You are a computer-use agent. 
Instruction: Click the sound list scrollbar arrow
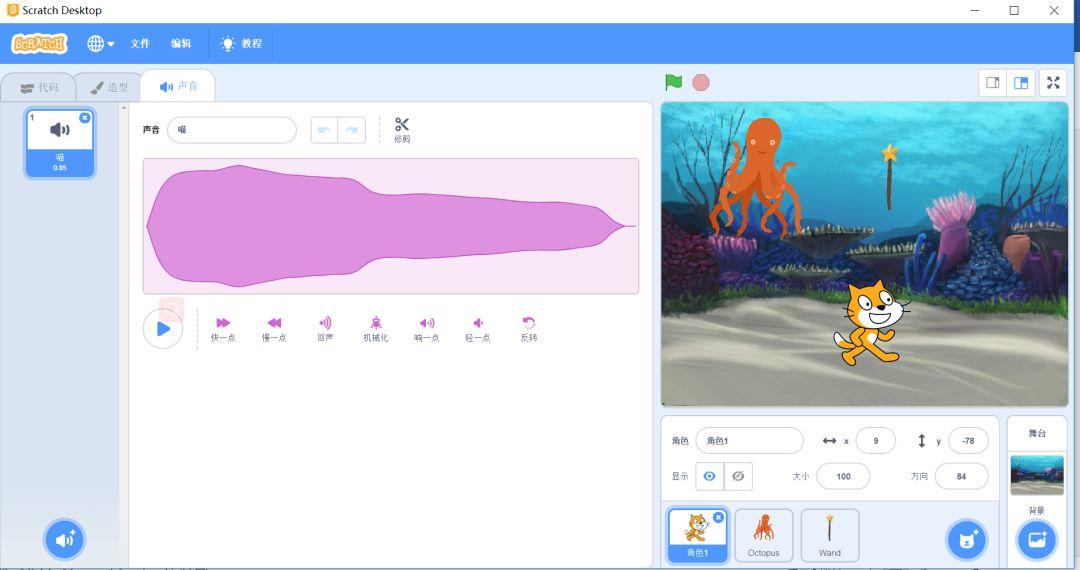tap(124, 107)
